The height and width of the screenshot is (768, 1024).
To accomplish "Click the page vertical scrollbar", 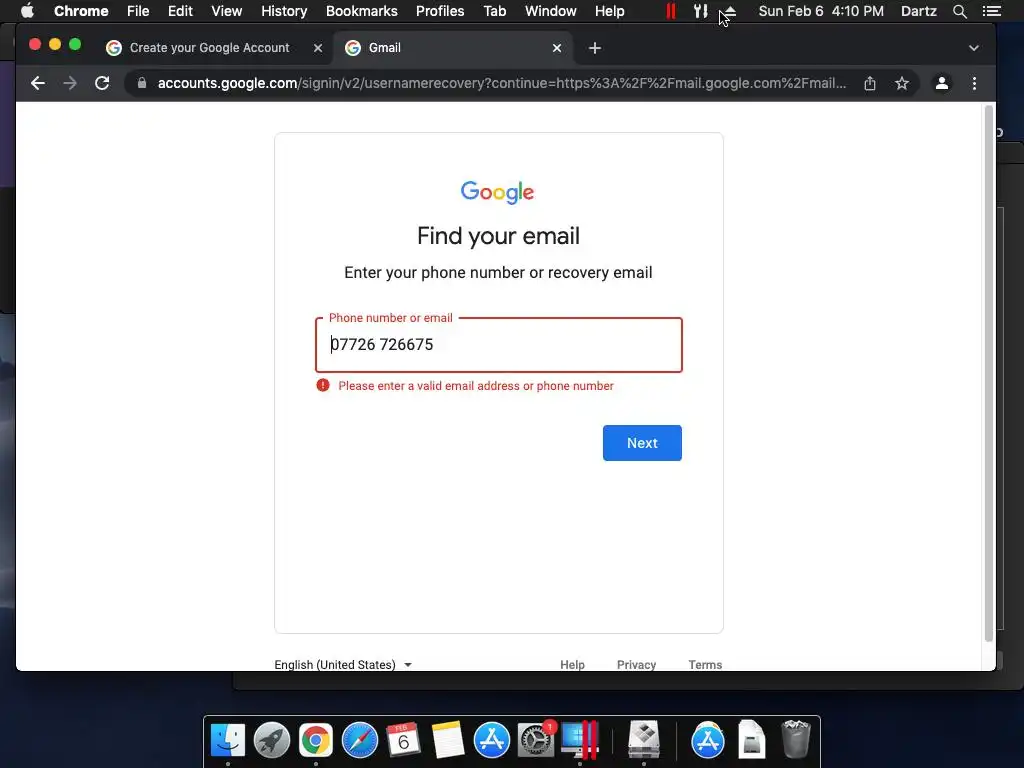I will (x=989, y=372).
